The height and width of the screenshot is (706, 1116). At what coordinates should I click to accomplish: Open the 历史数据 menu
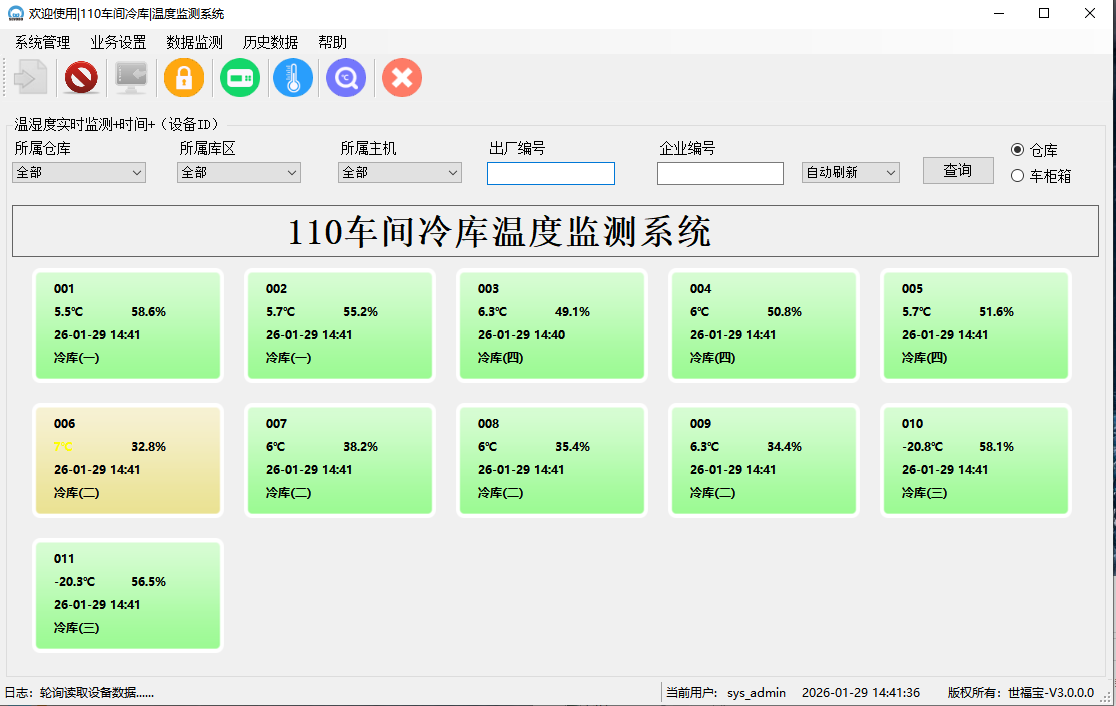pos(270,42)
